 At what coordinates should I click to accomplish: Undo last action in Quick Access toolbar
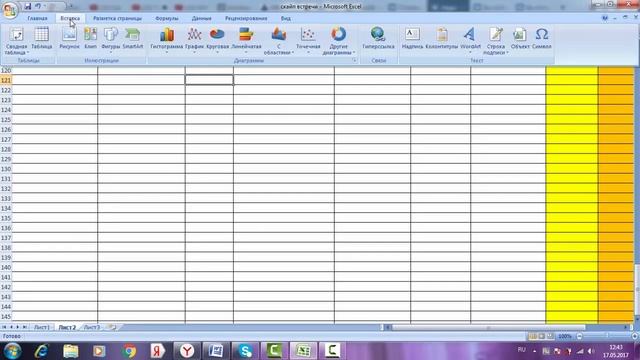[x=38, y=7]
